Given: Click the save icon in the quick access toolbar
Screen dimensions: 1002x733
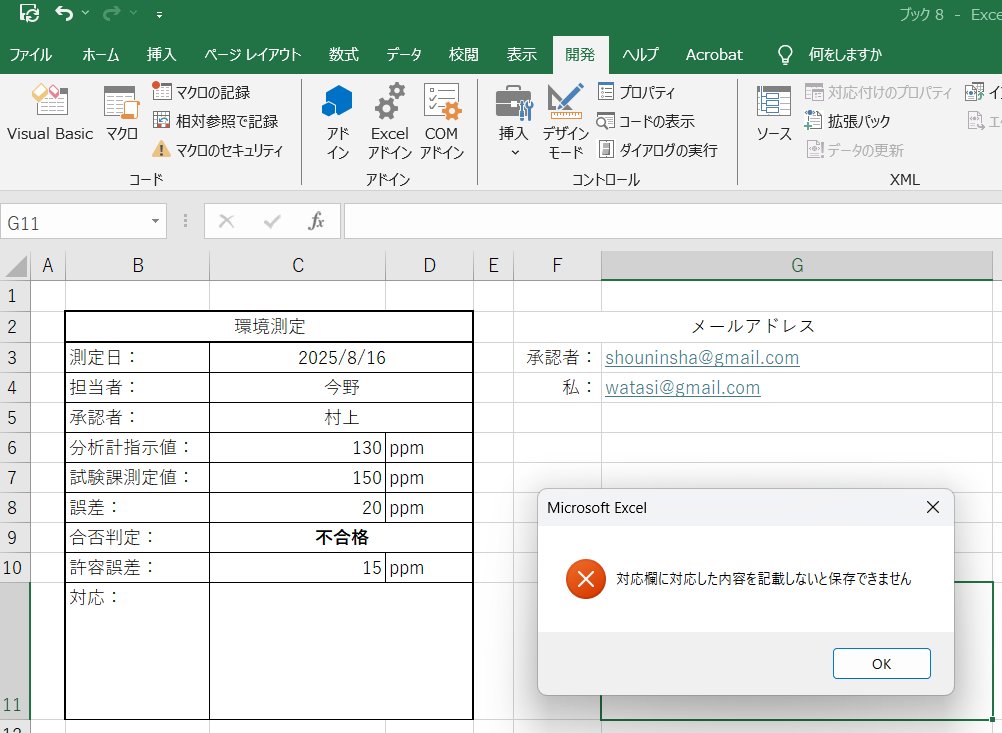Looking at the screenshot, I should pyautogui.click(x=29, y=13).
